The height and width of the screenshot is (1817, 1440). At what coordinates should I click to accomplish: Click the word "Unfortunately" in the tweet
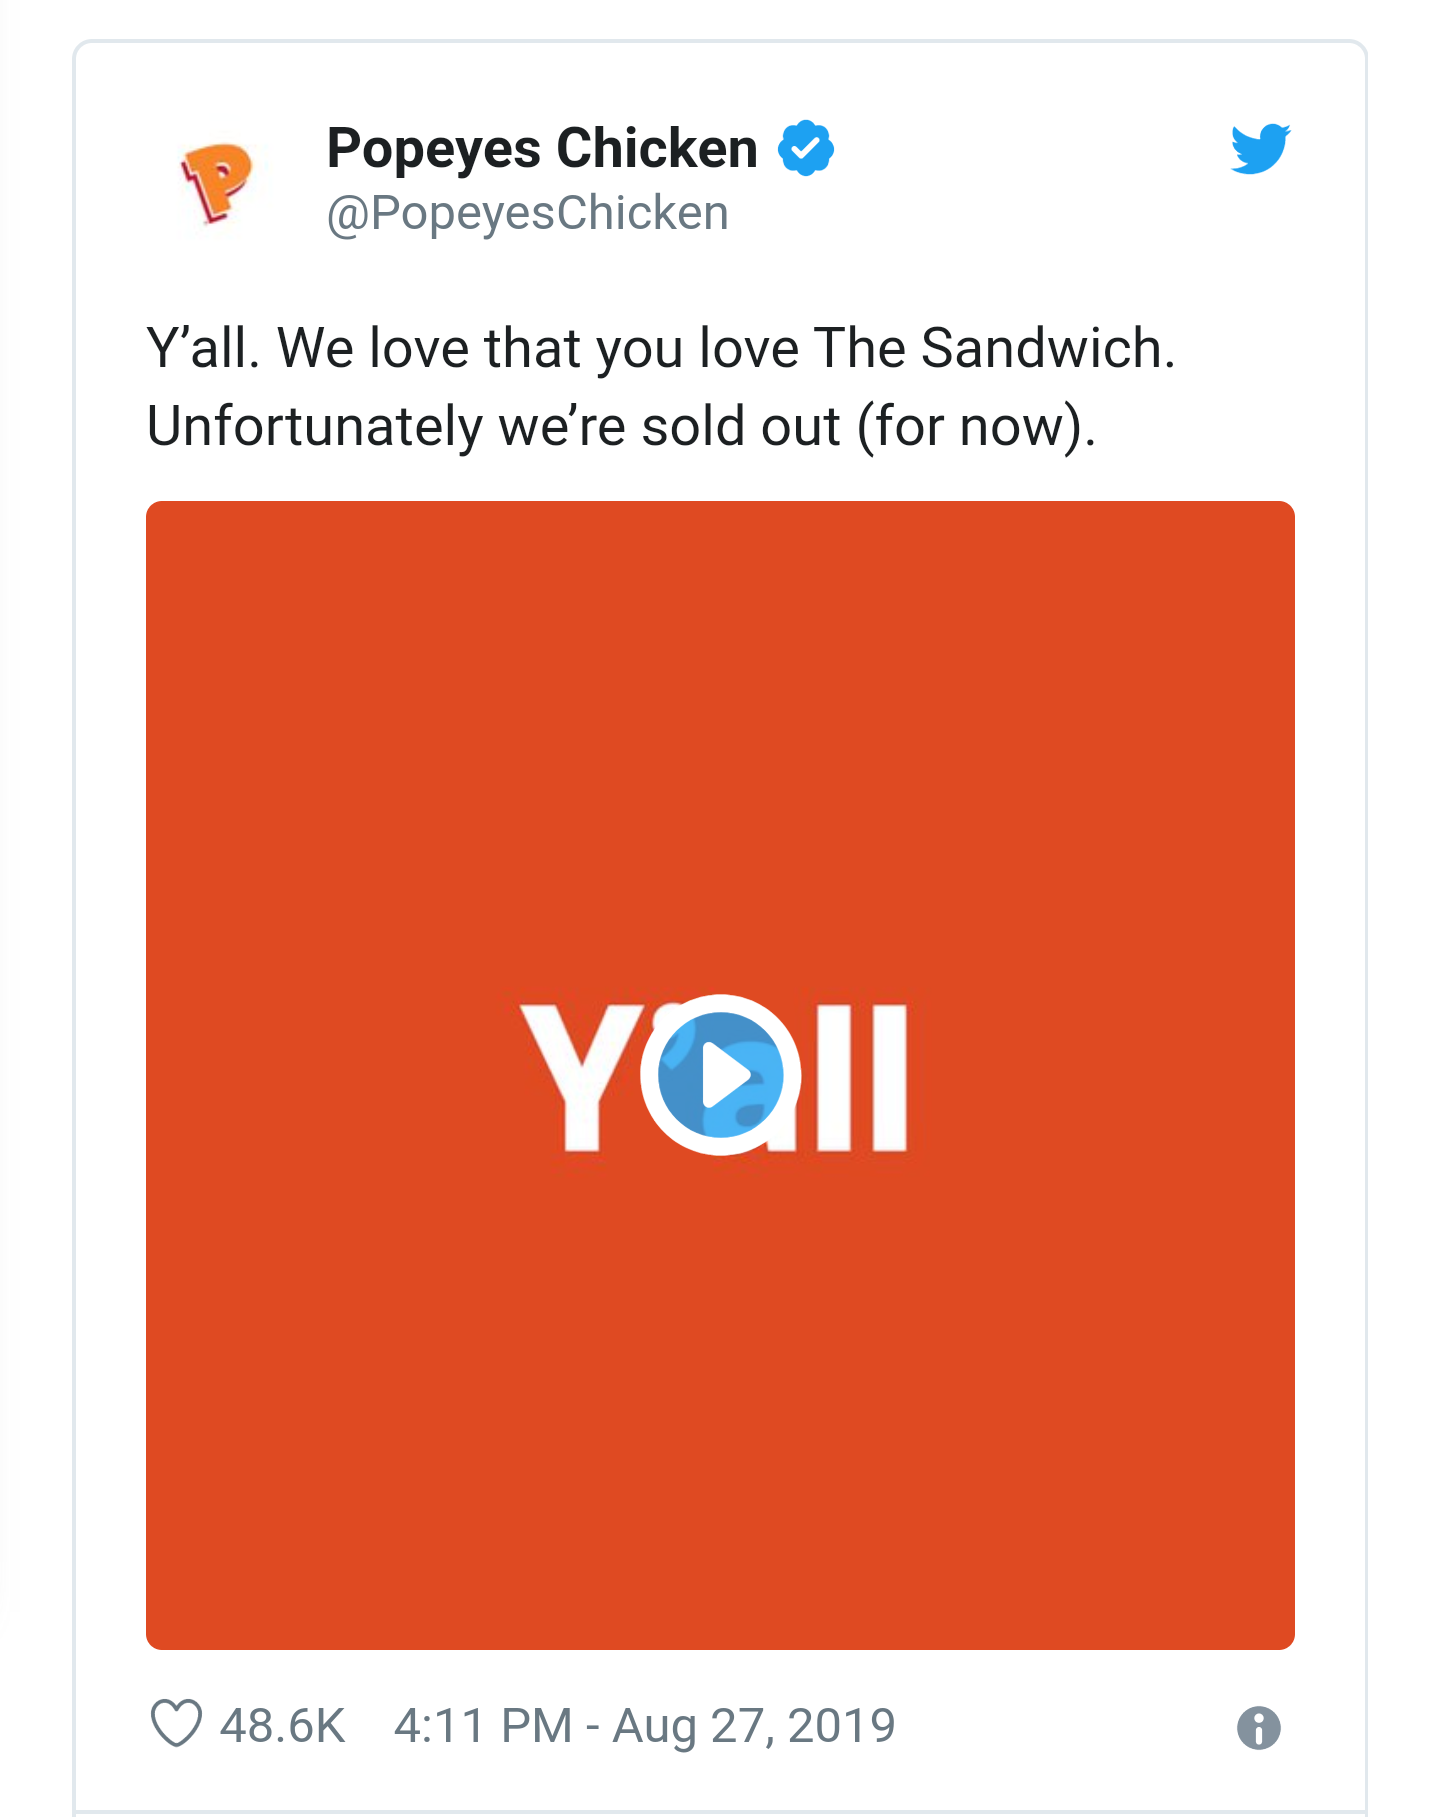pyautogui.click(x=314, y=427)
